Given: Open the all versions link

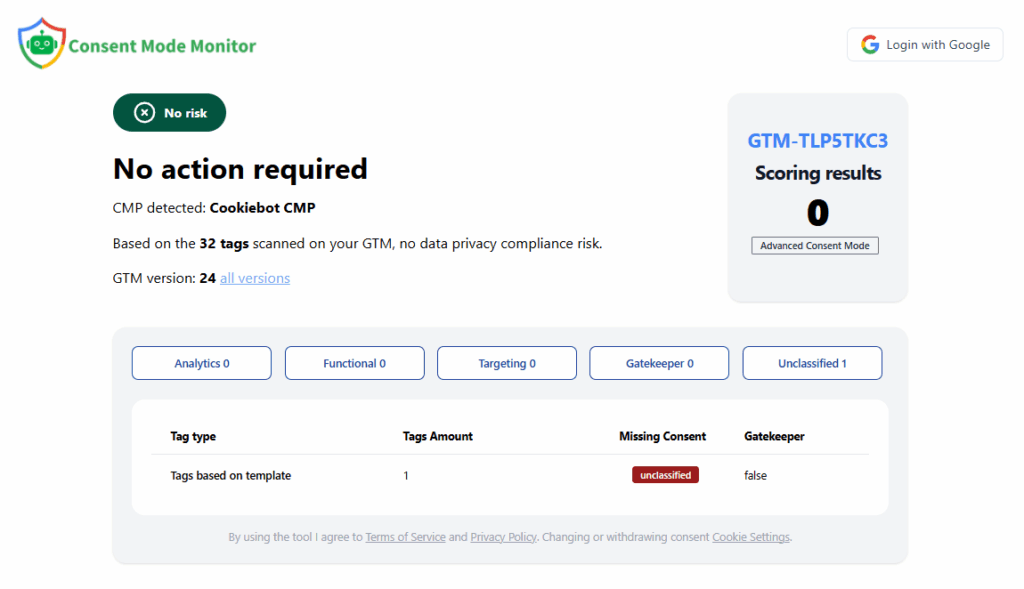Looking at the screenshot, I should (x=255, y=279).
